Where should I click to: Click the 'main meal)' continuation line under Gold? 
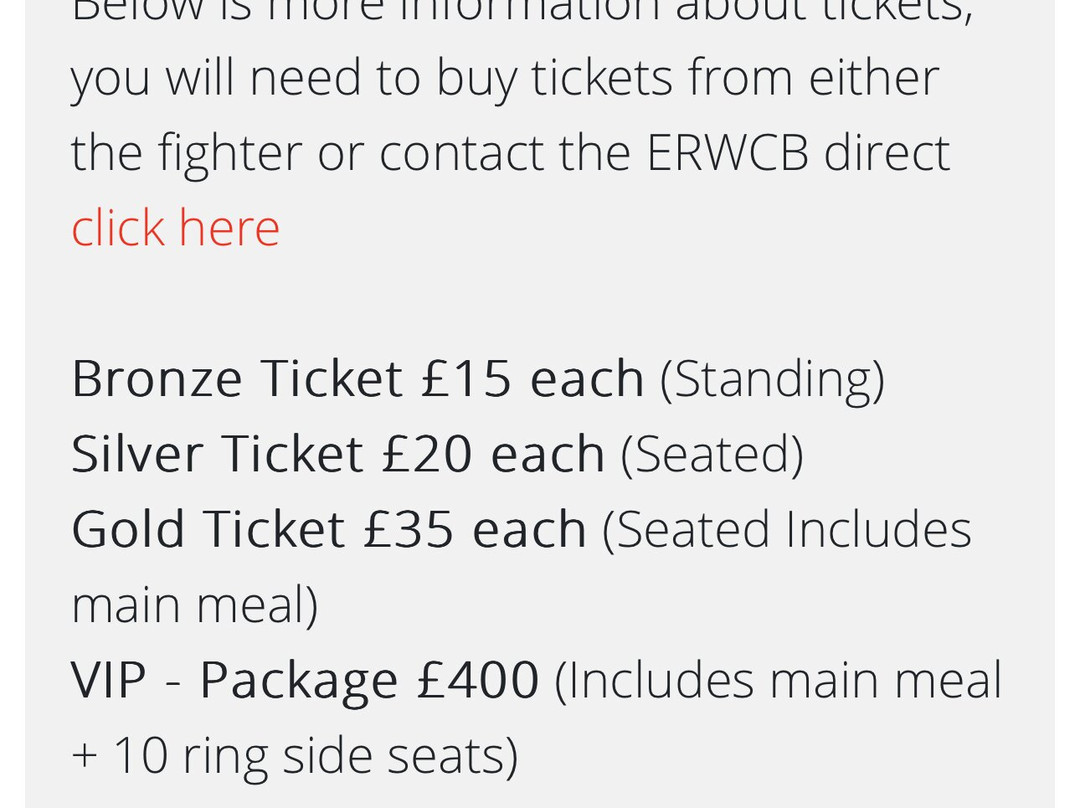coord(194,605)
